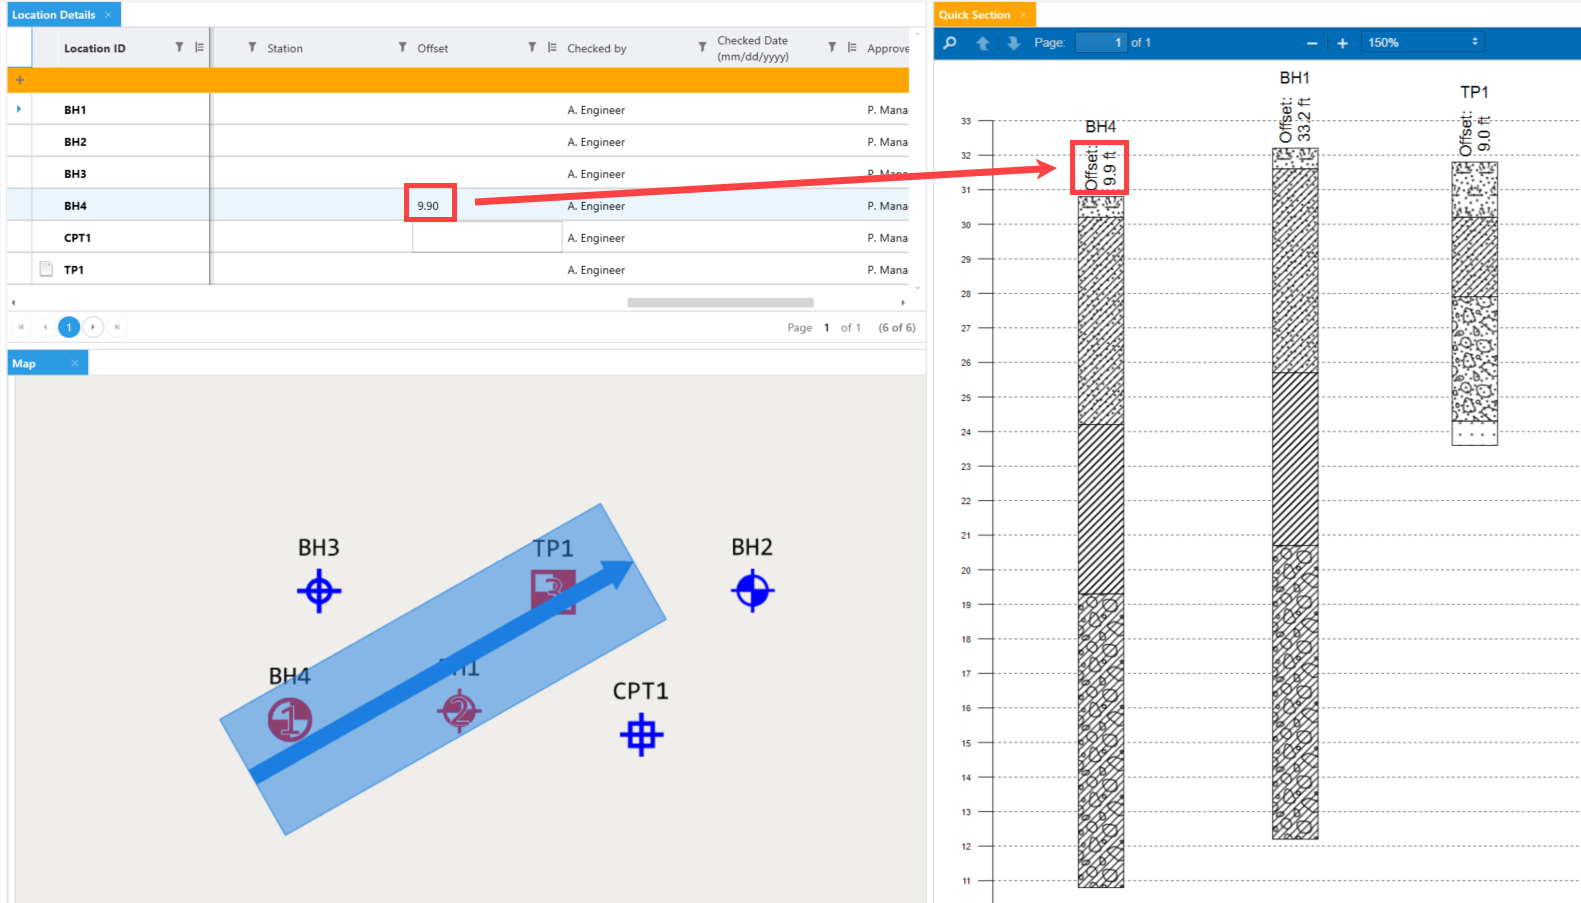The image size is (1581, 903).
Task: Click the grid horizontal scrollbar thumb
Action: (720, 302)
